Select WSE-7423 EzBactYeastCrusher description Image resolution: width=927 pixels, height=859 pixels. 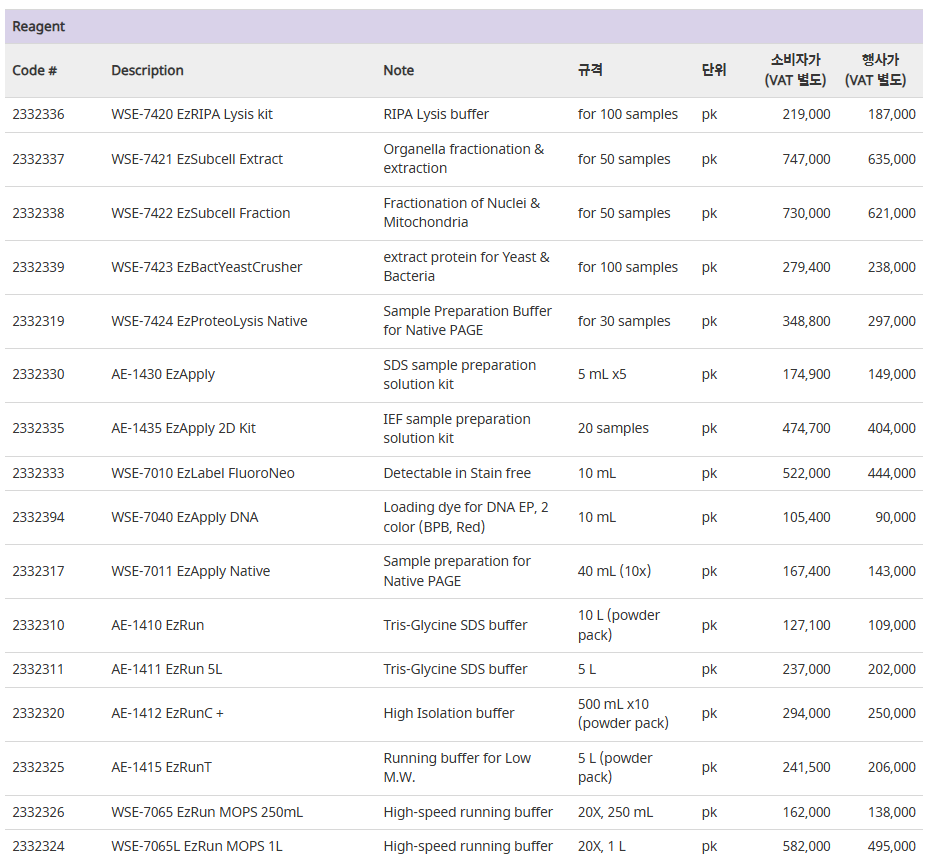[x=206, y=267]
